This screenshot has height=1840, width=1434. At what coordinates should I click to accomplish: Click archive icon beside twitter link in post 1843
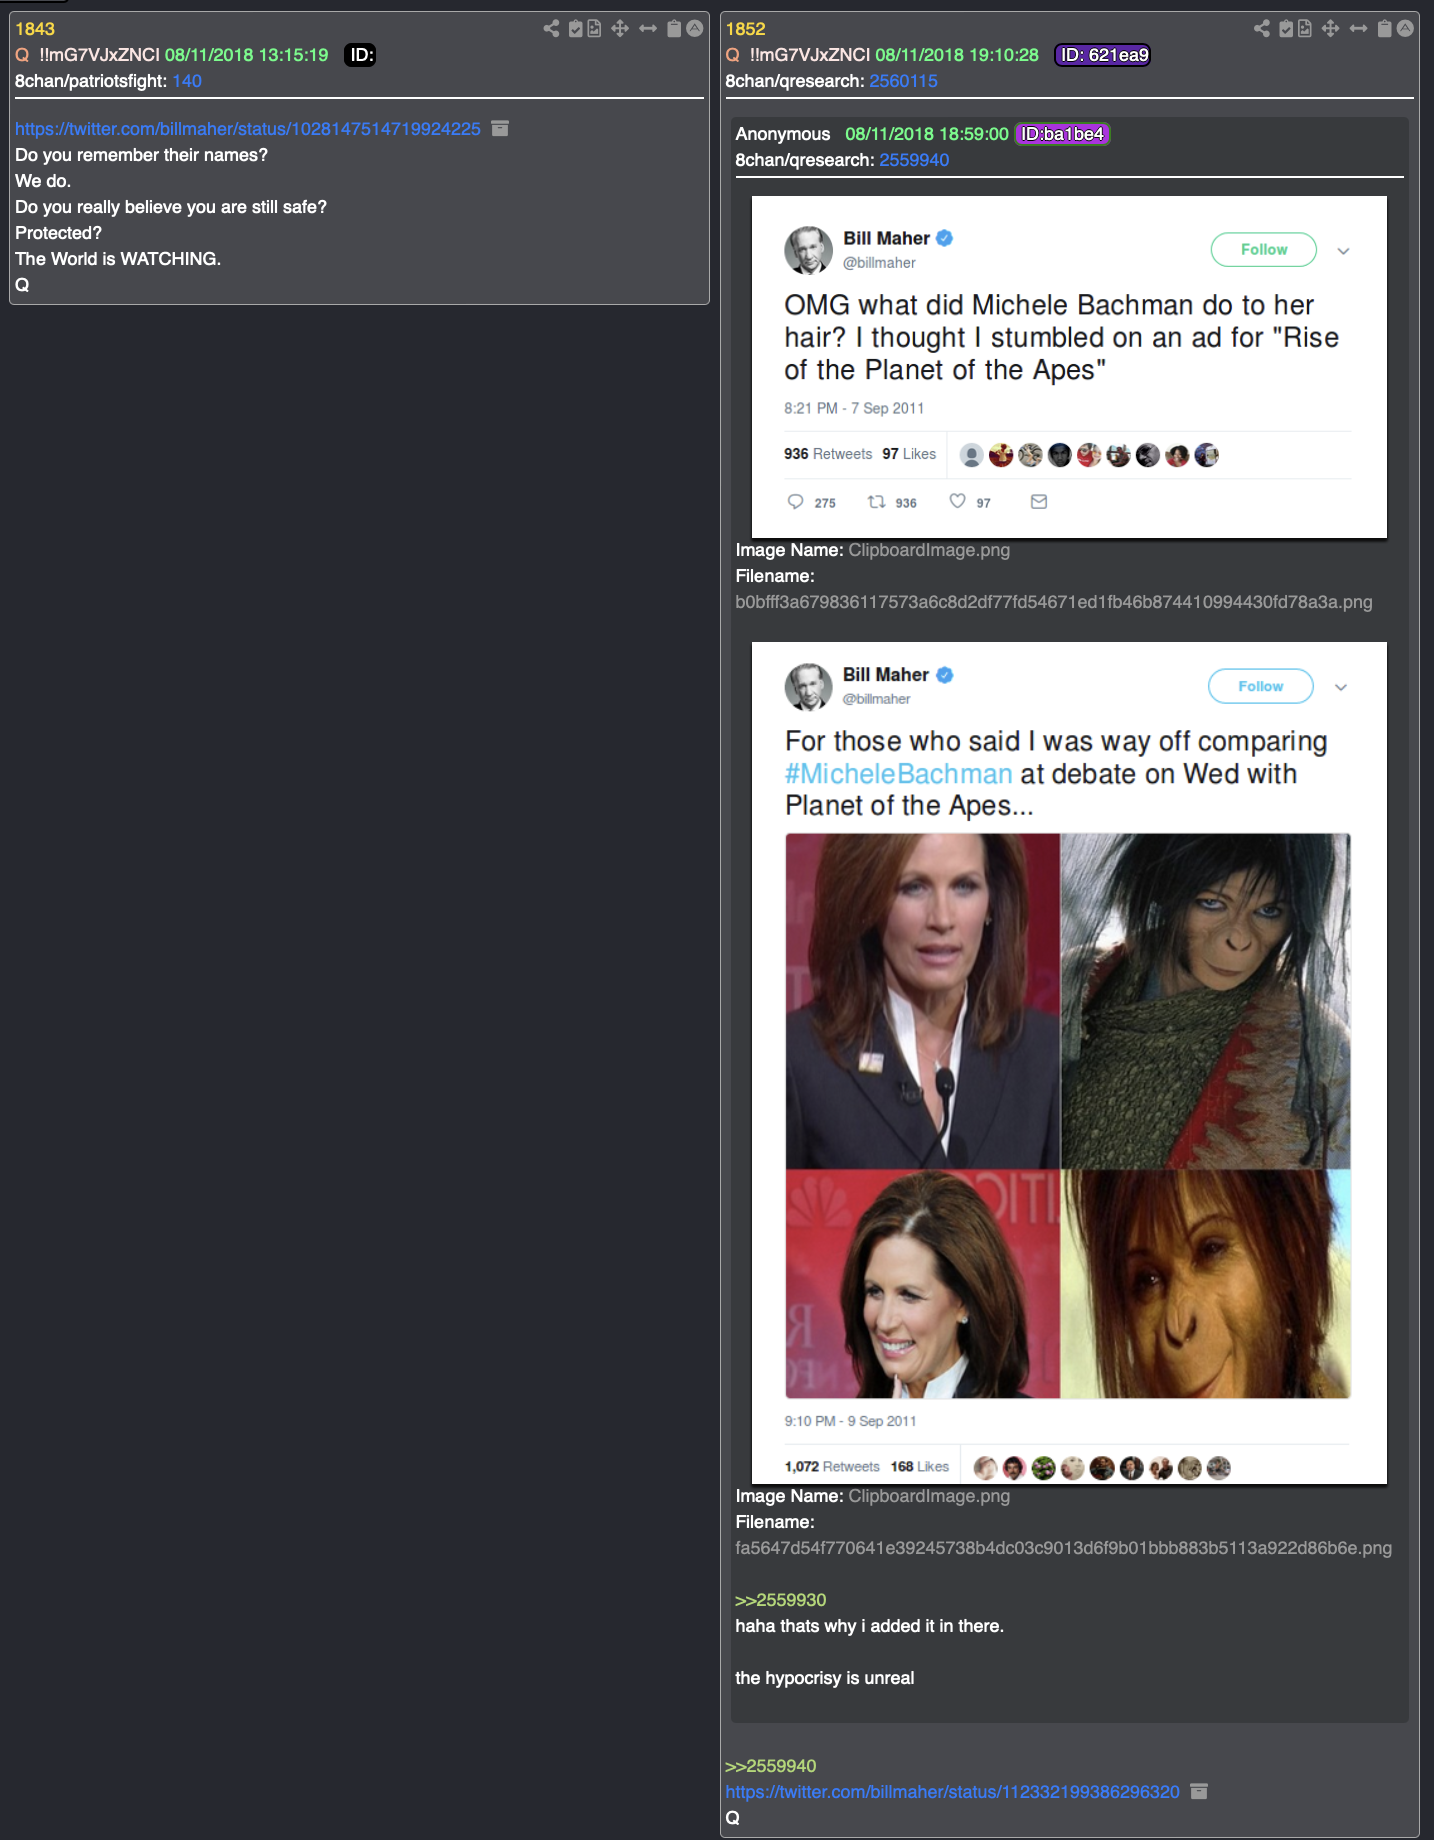pyautogui.click(x=500, y=128)
